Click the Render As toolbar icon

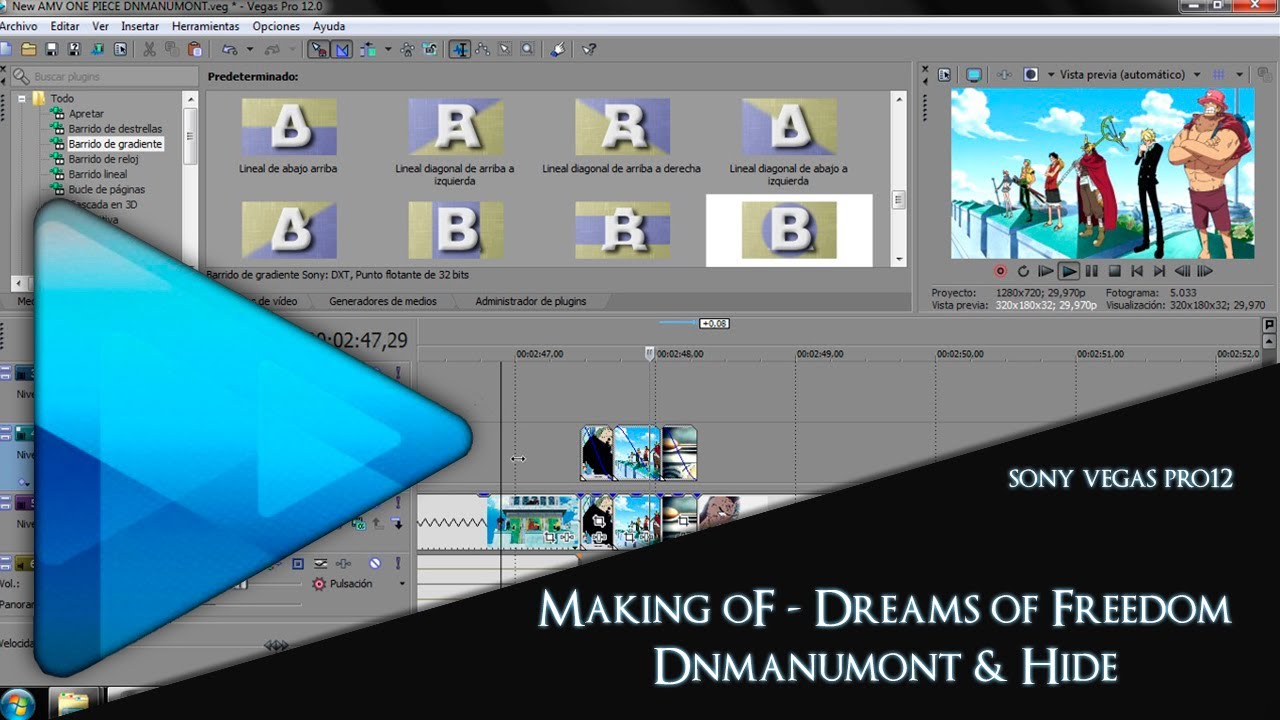click(98, 48)
